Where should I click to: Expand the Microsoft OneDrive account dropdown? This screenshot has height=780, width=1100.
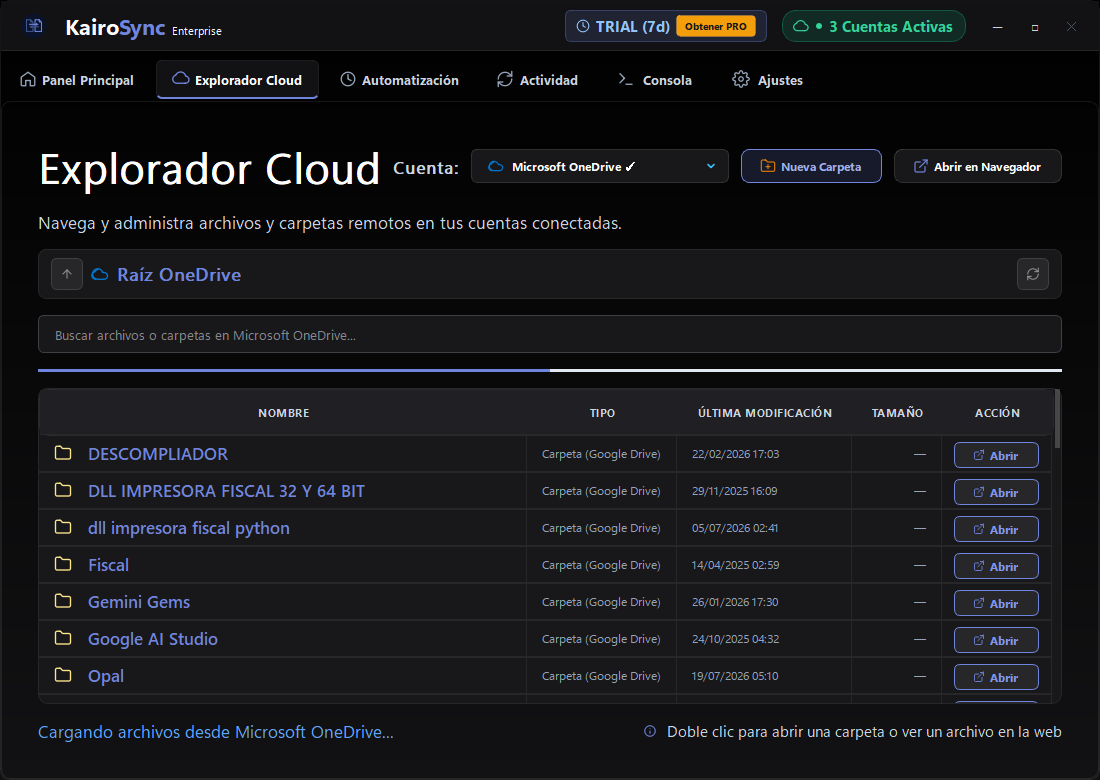(600, 166)
